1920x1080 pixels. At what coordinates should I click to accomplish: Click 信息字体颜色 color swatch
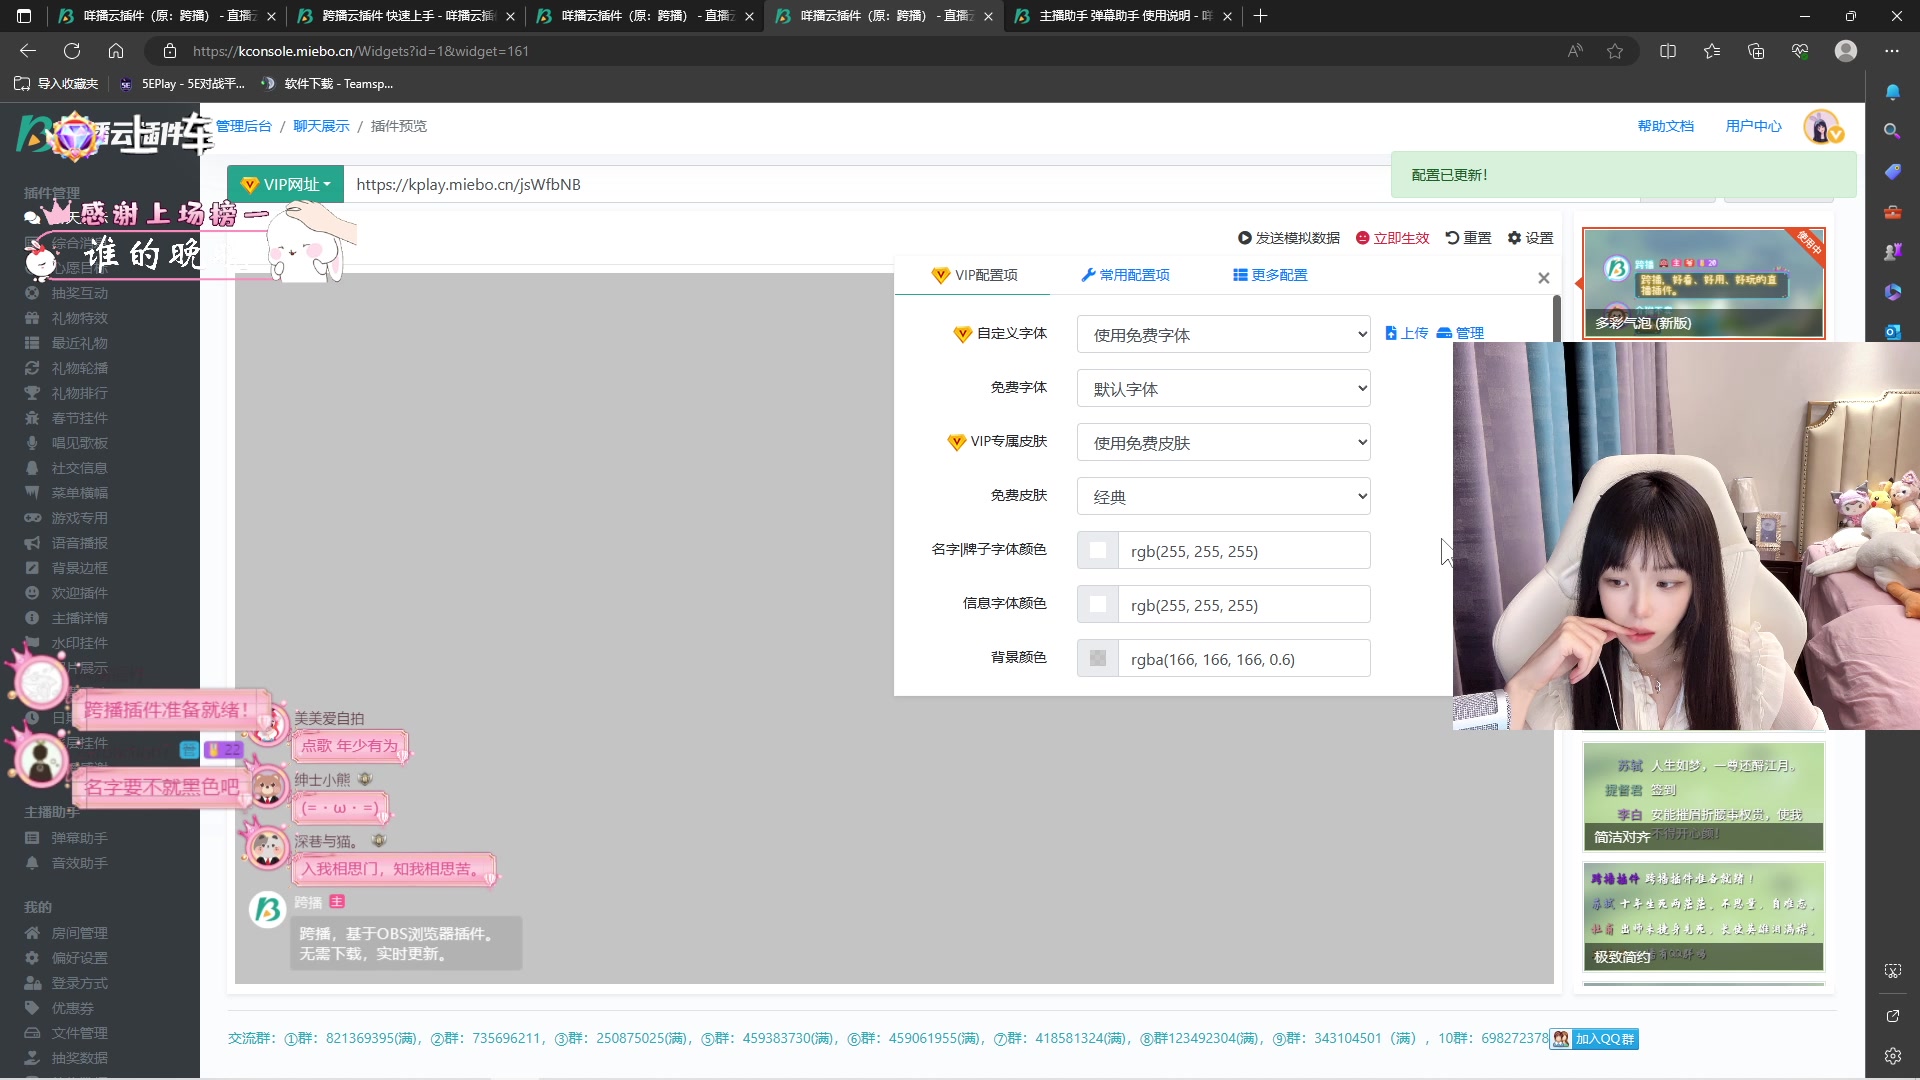point(1098,605)
